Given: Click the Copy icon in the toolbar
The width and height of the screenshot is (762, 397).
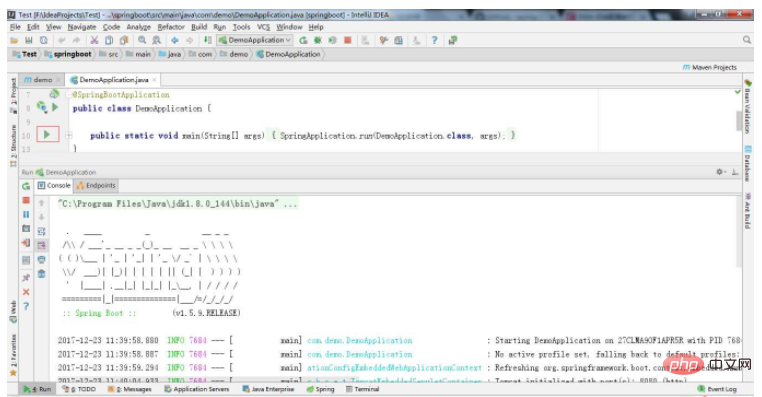Looking at the screenshot, I should point(109,40).
